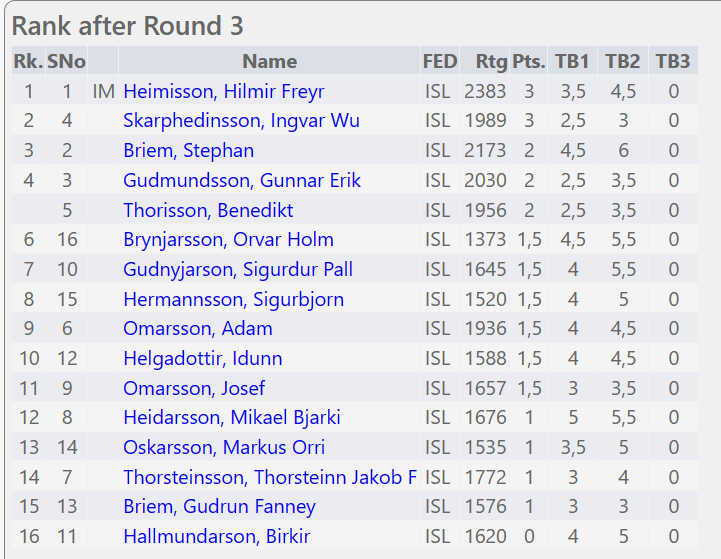Open Oskarsson, Markus Orri link

point(224,448)
